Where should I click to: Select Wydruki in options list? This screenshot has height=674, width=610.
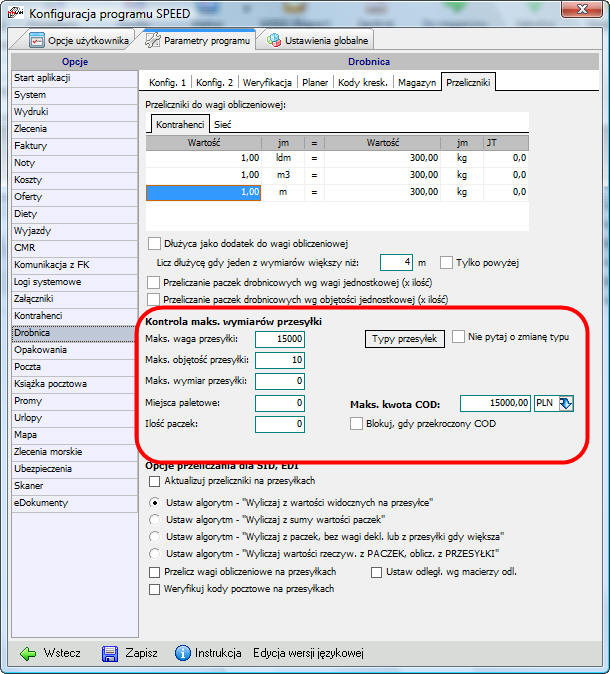click(x=75, y=112)
